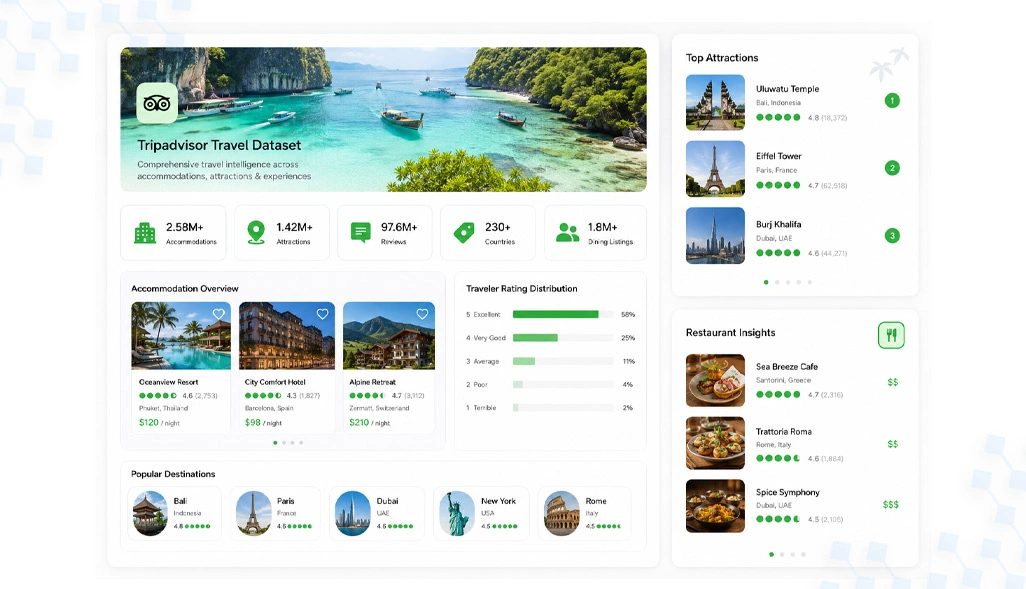
Task: Click the 97.6M+ Reviews stat
Action: point(385,233)
